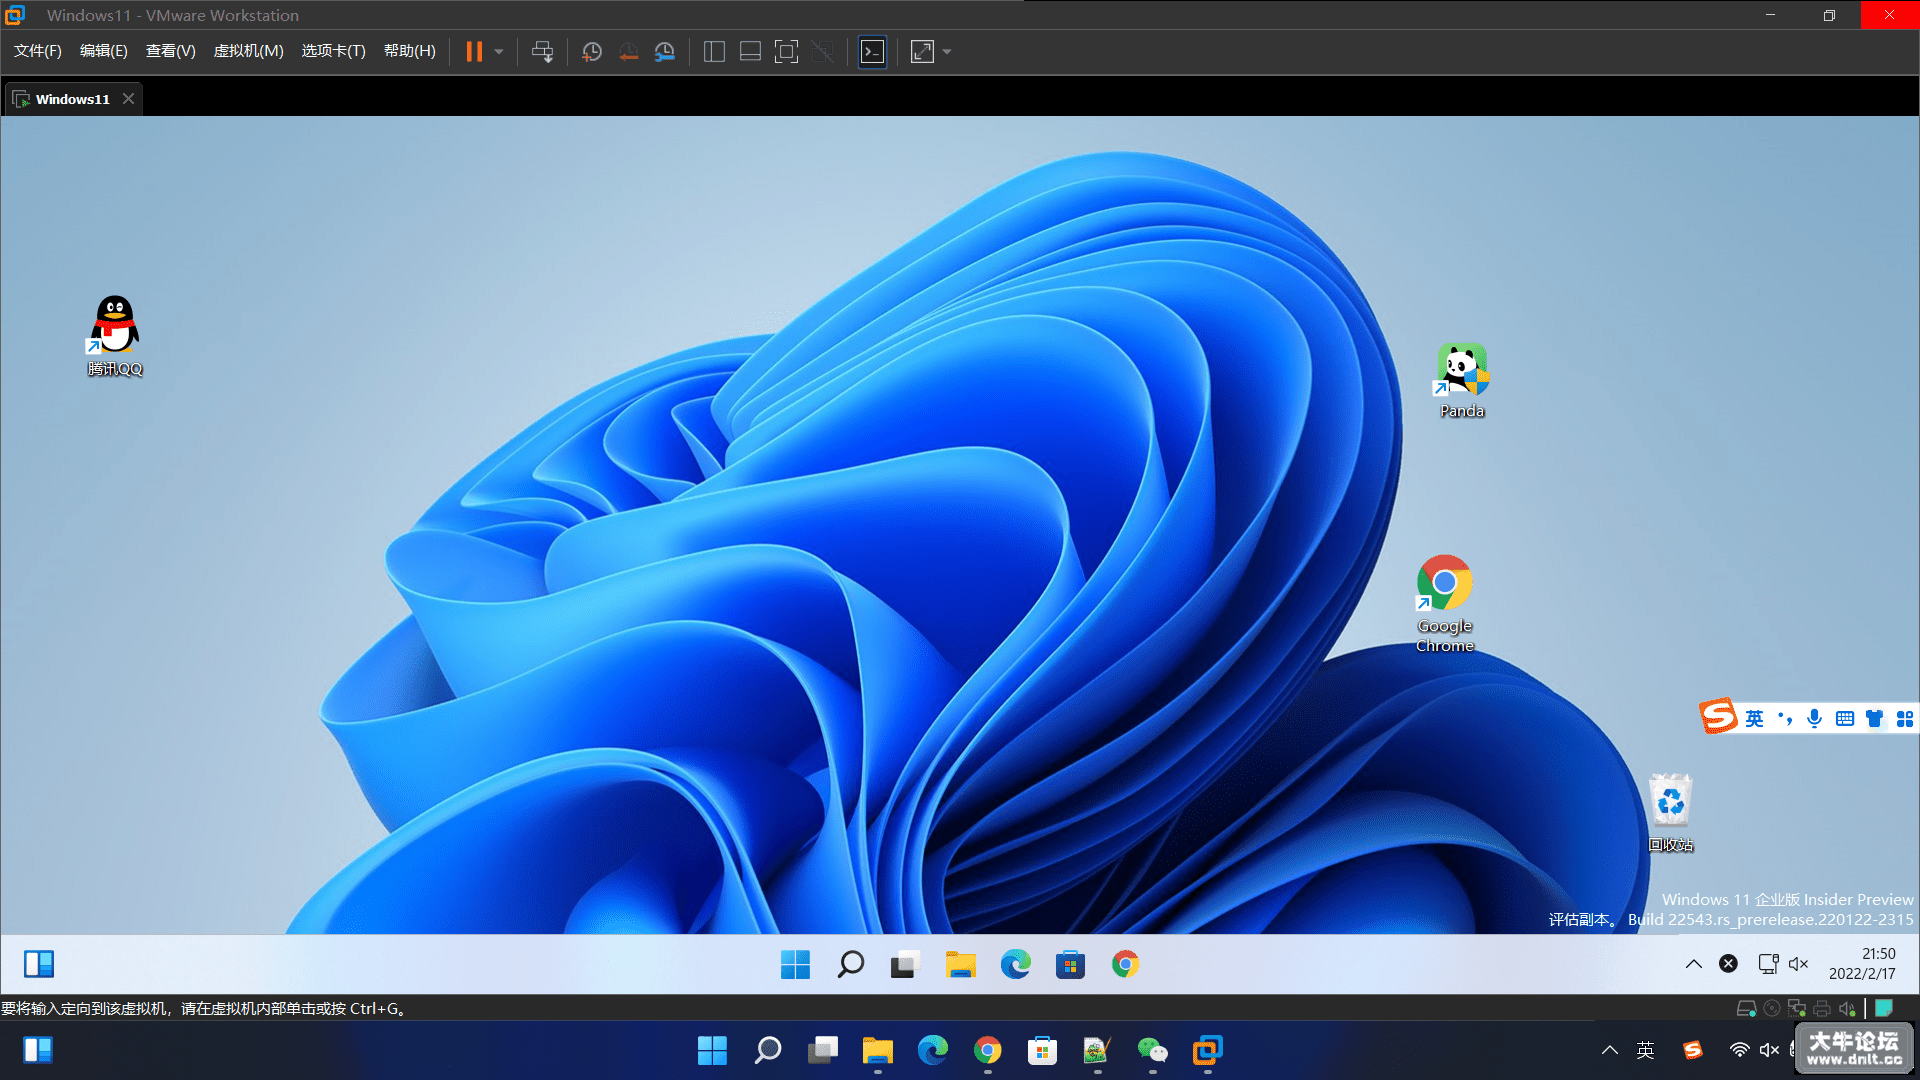This screenshot has height=1080, width=1920.
Task: Toggle the console view toolbar button
Action: (x=873, y=52)
